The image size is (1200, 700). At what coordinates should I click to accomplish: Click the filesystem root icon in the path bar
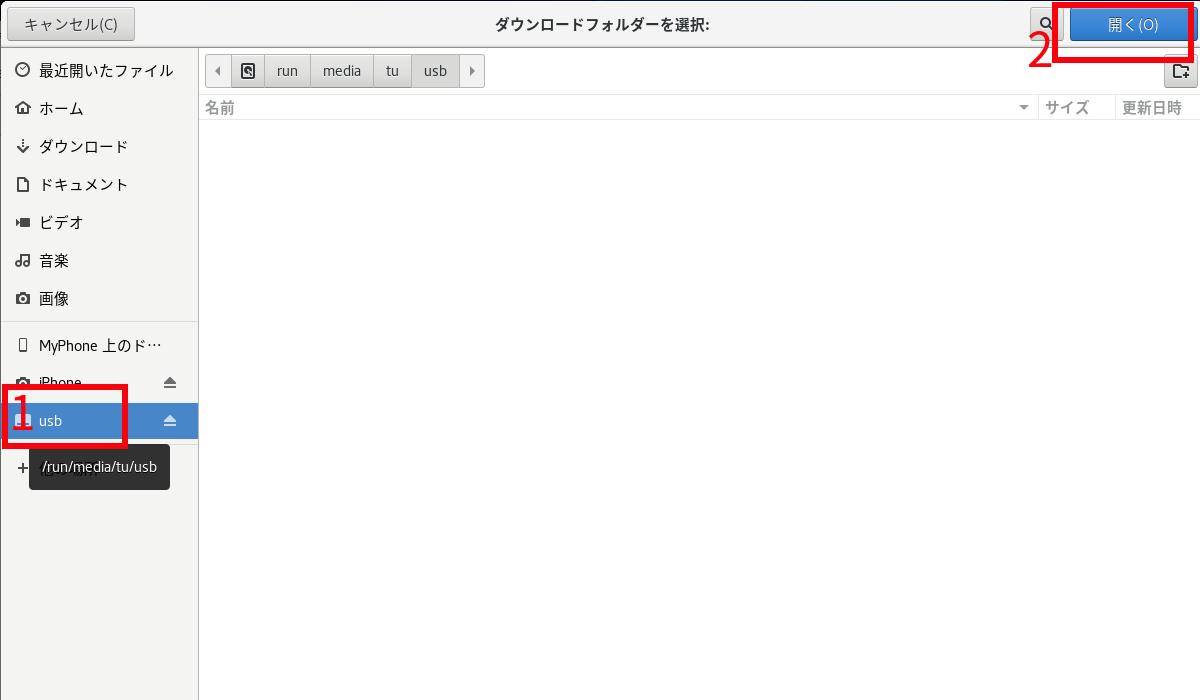pyautogui.click(x=248, y=71)
